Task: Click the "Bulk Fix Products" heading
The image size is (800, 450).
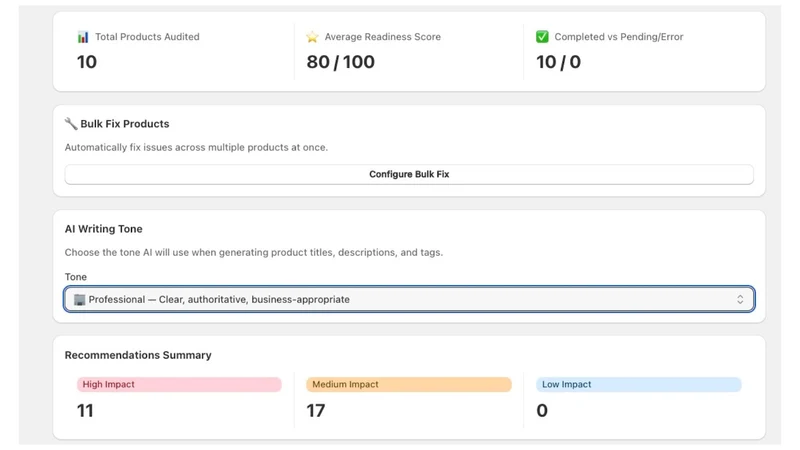Action: pyautogui.click(x=124, y=123)
